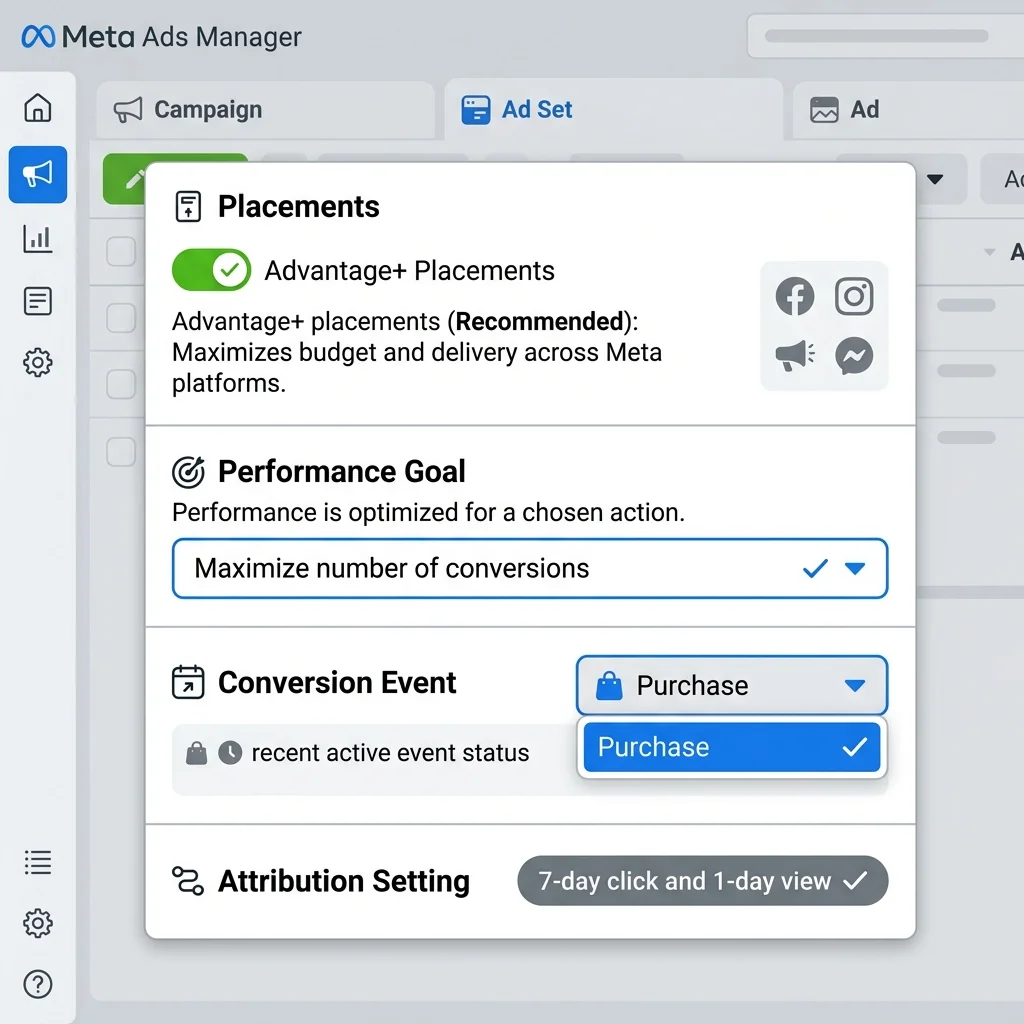Click the Performance Goal dropdown arrow
The width and height of the screenshot is (1024, 1024).
[x=855, y=569]
